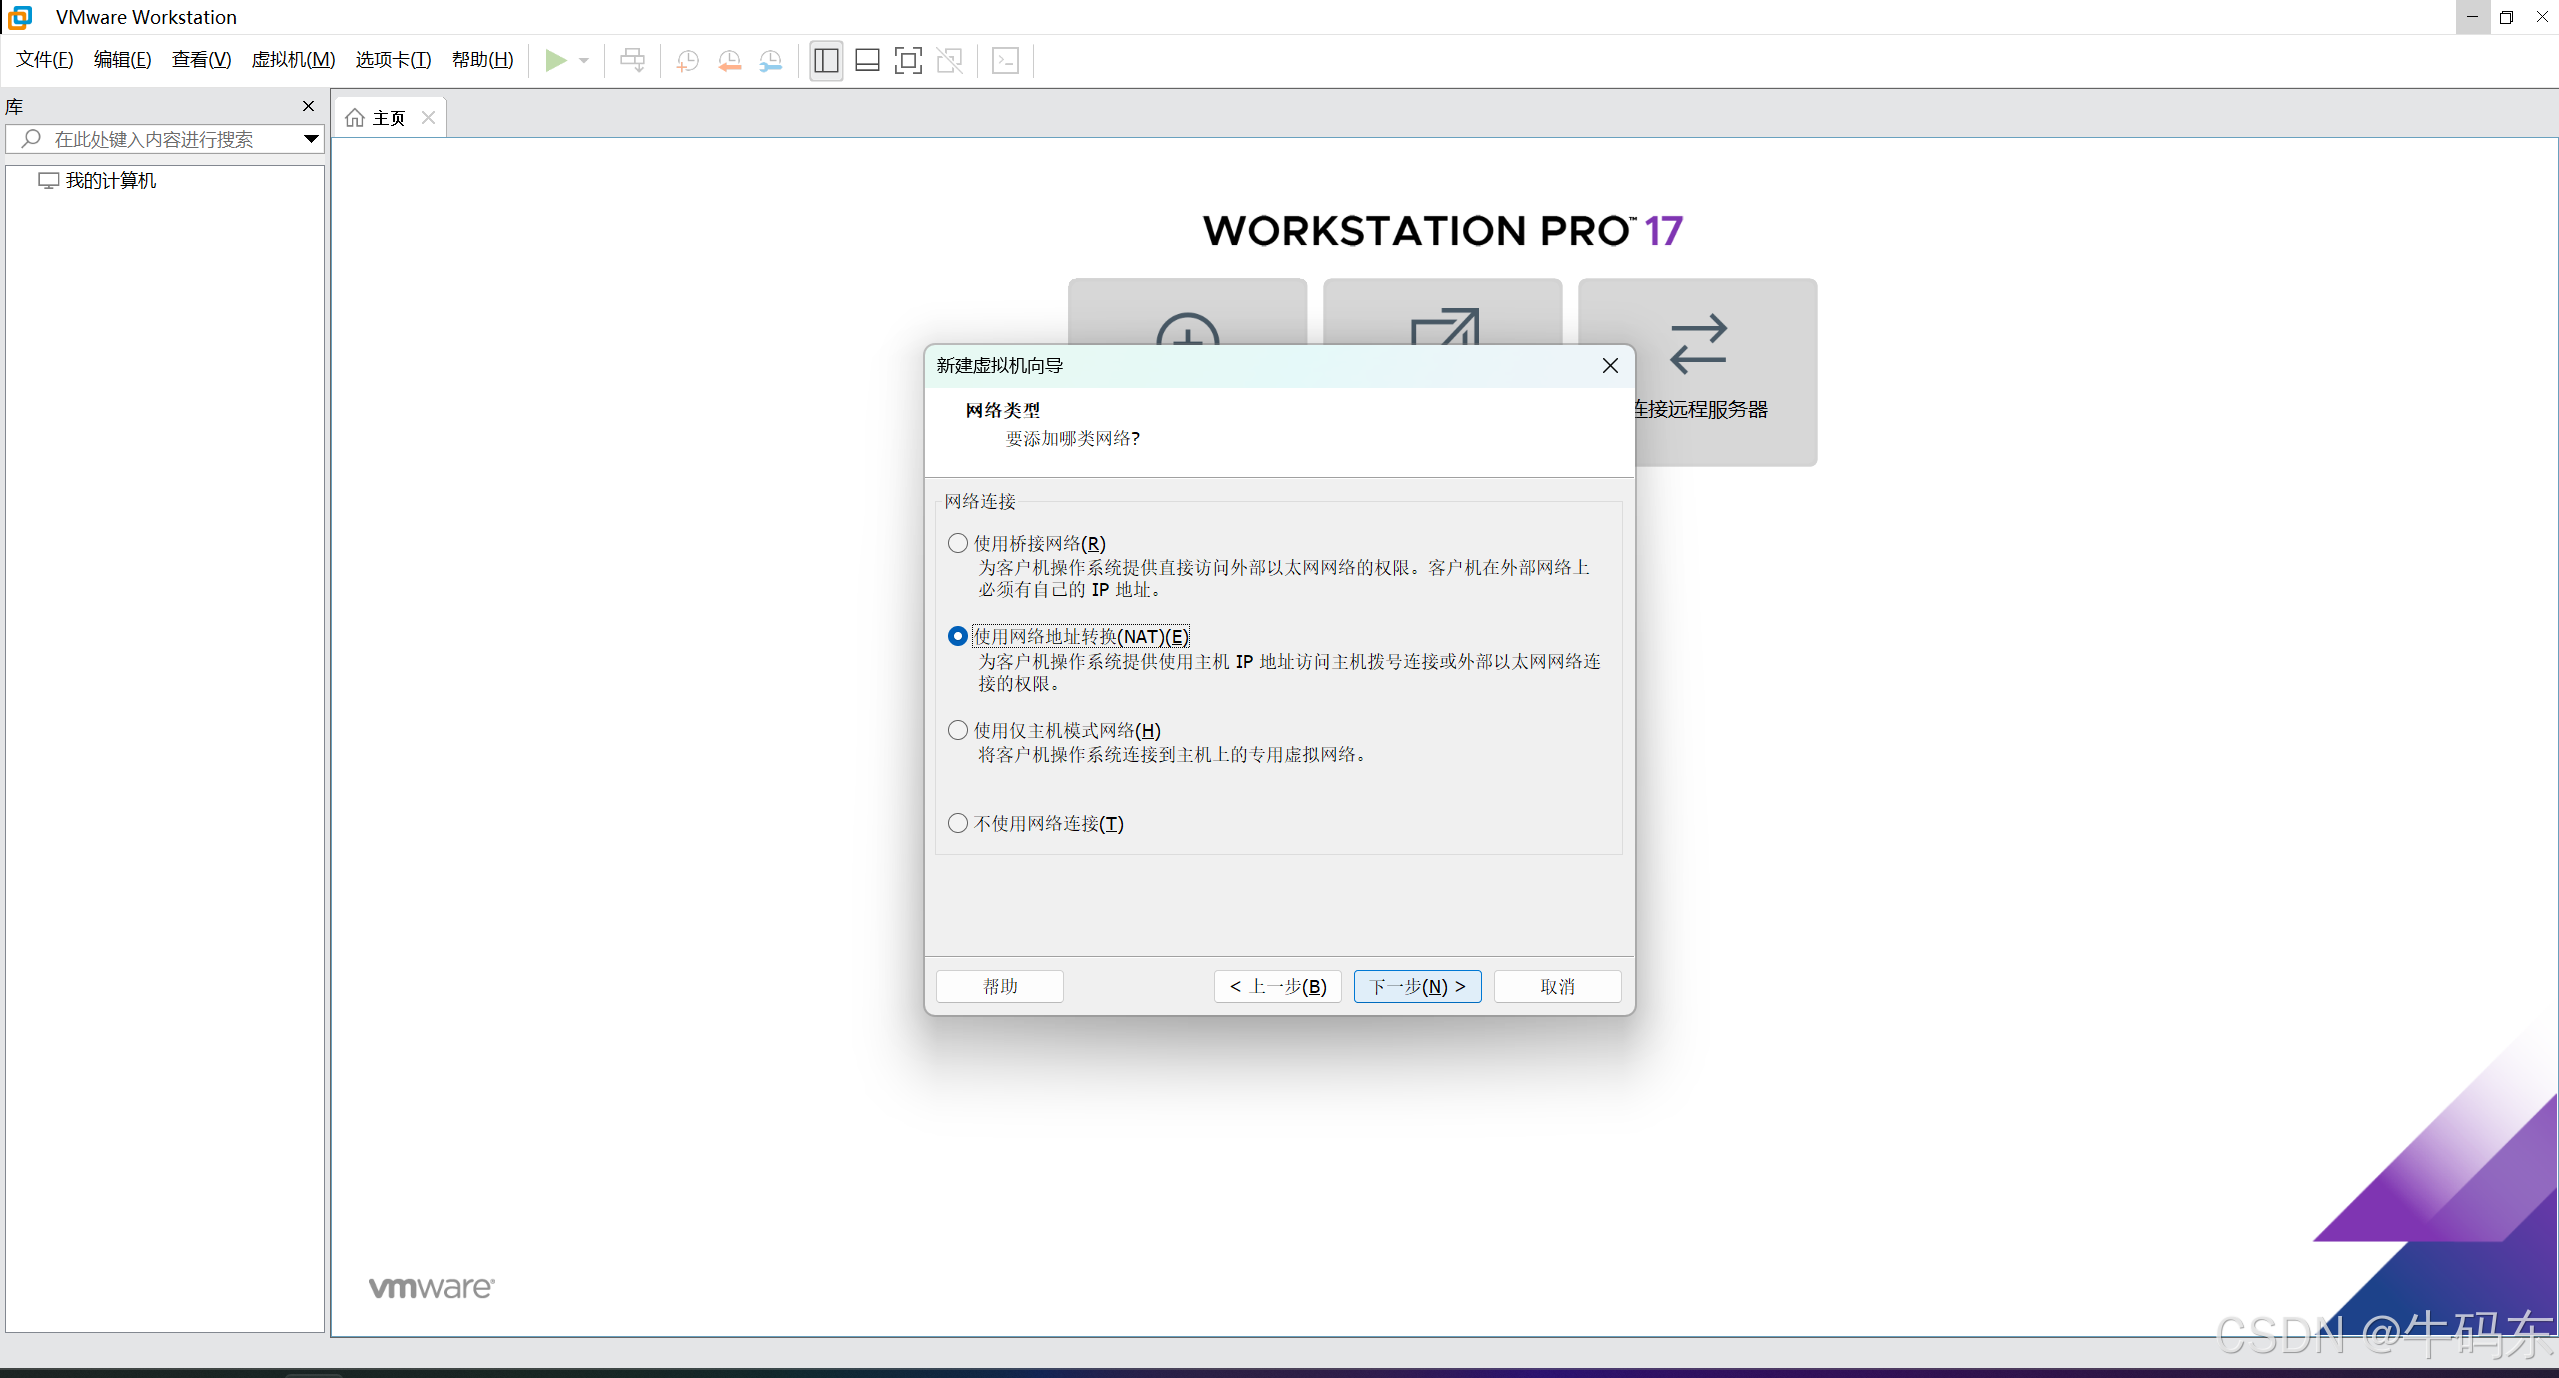
Task: Toggle the thumbnail bar view icon
Action: (867, 61)
